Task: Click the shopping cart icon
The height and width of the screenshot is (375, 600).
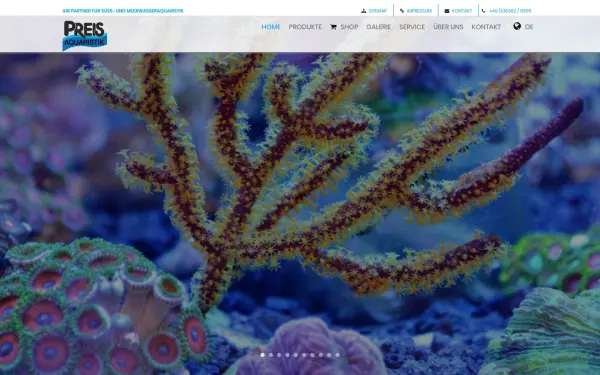Action: [333, 27]
